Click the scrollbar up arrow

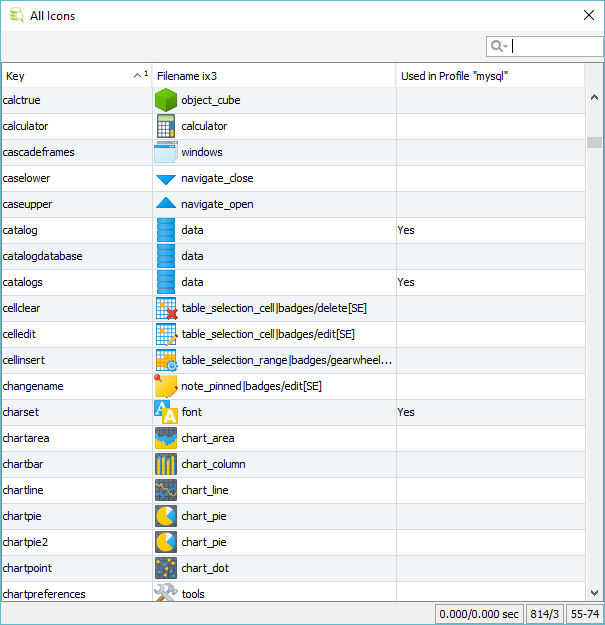(594, 98)
